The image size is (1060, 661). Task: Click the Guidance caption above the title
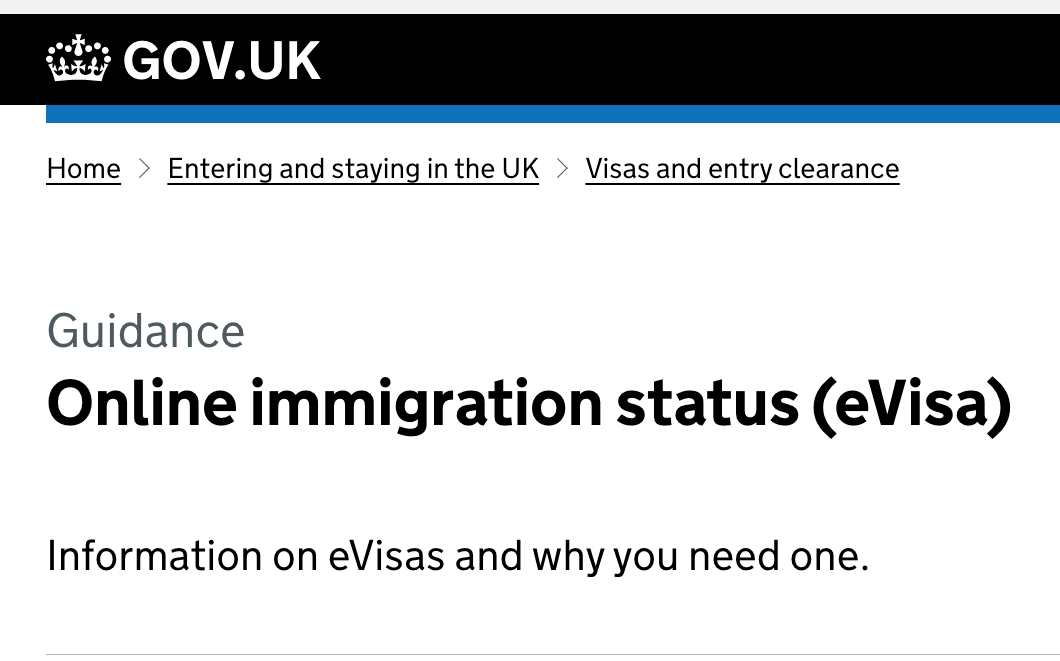(145, 331)
